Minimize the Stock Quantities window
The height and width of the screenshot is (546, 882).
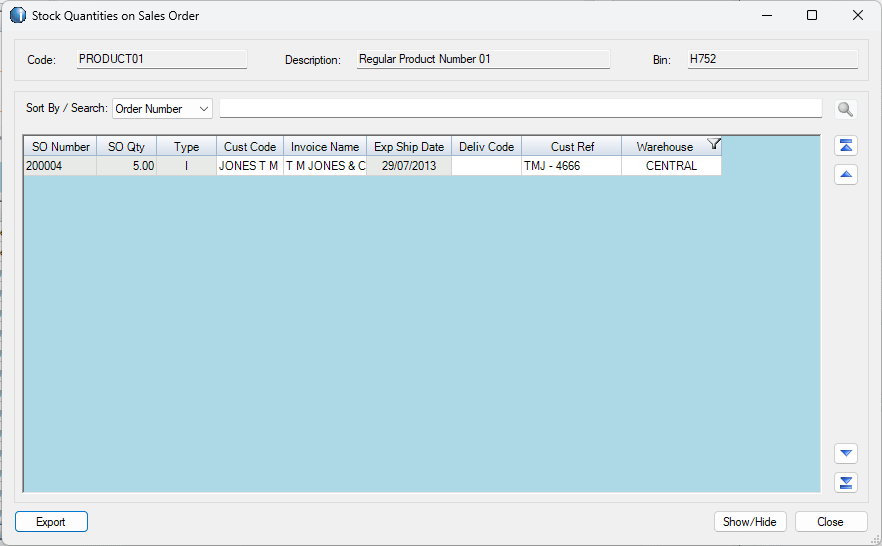pos(767,15)
